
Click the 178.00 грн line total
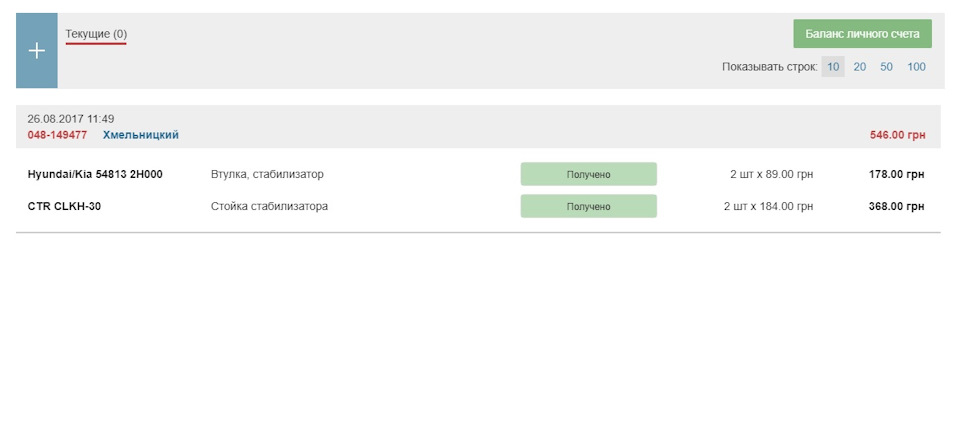(896, 174)
